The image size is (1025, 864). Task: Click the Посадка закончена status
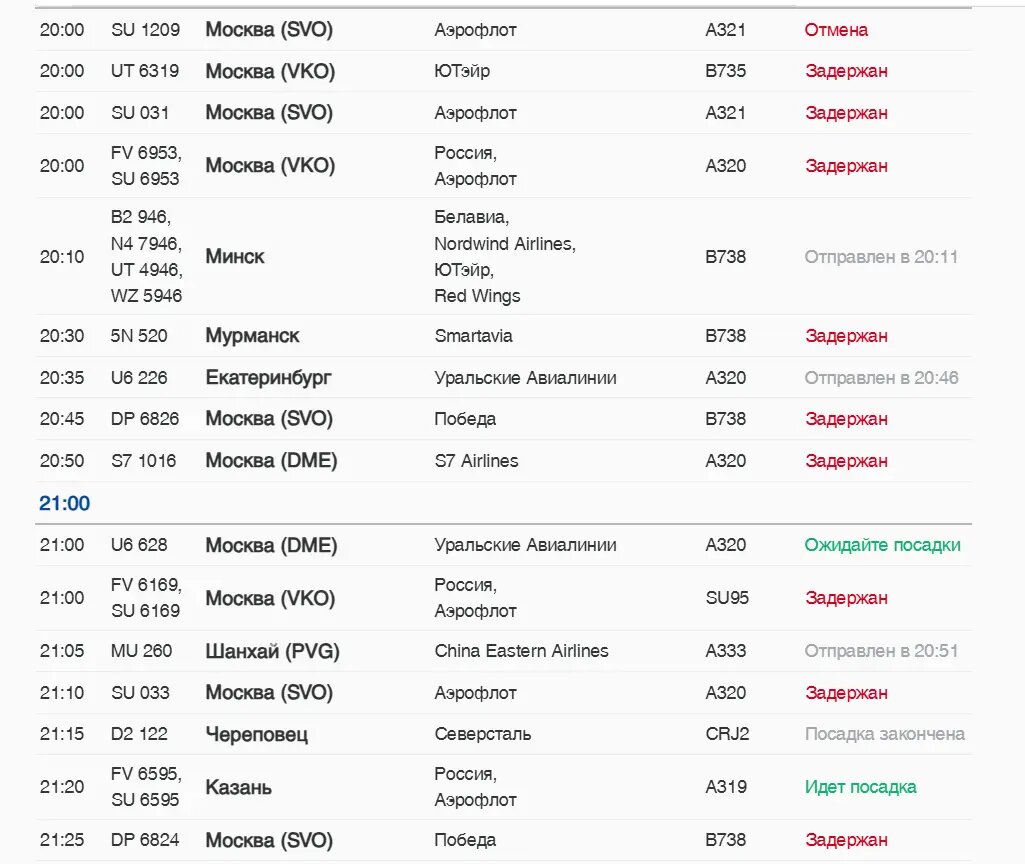coord(884,734)
